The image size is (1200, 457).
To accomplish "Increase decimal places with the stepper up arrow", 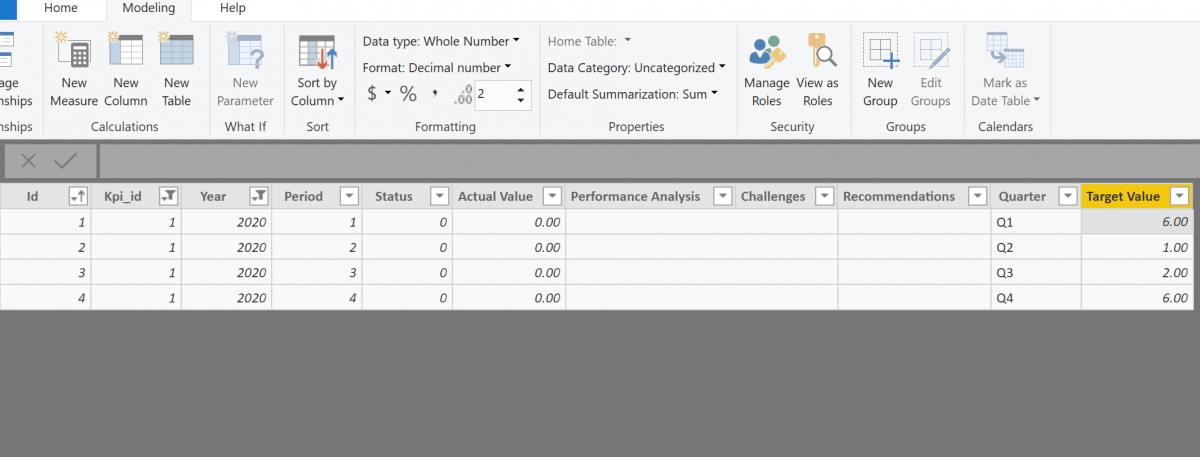I will (x=520, y=88).
